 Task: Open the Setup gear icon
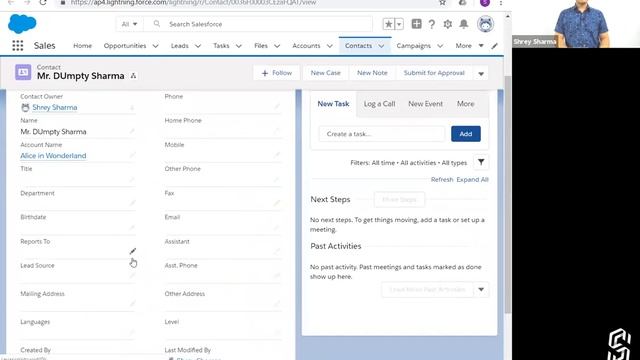coord(448,24)
